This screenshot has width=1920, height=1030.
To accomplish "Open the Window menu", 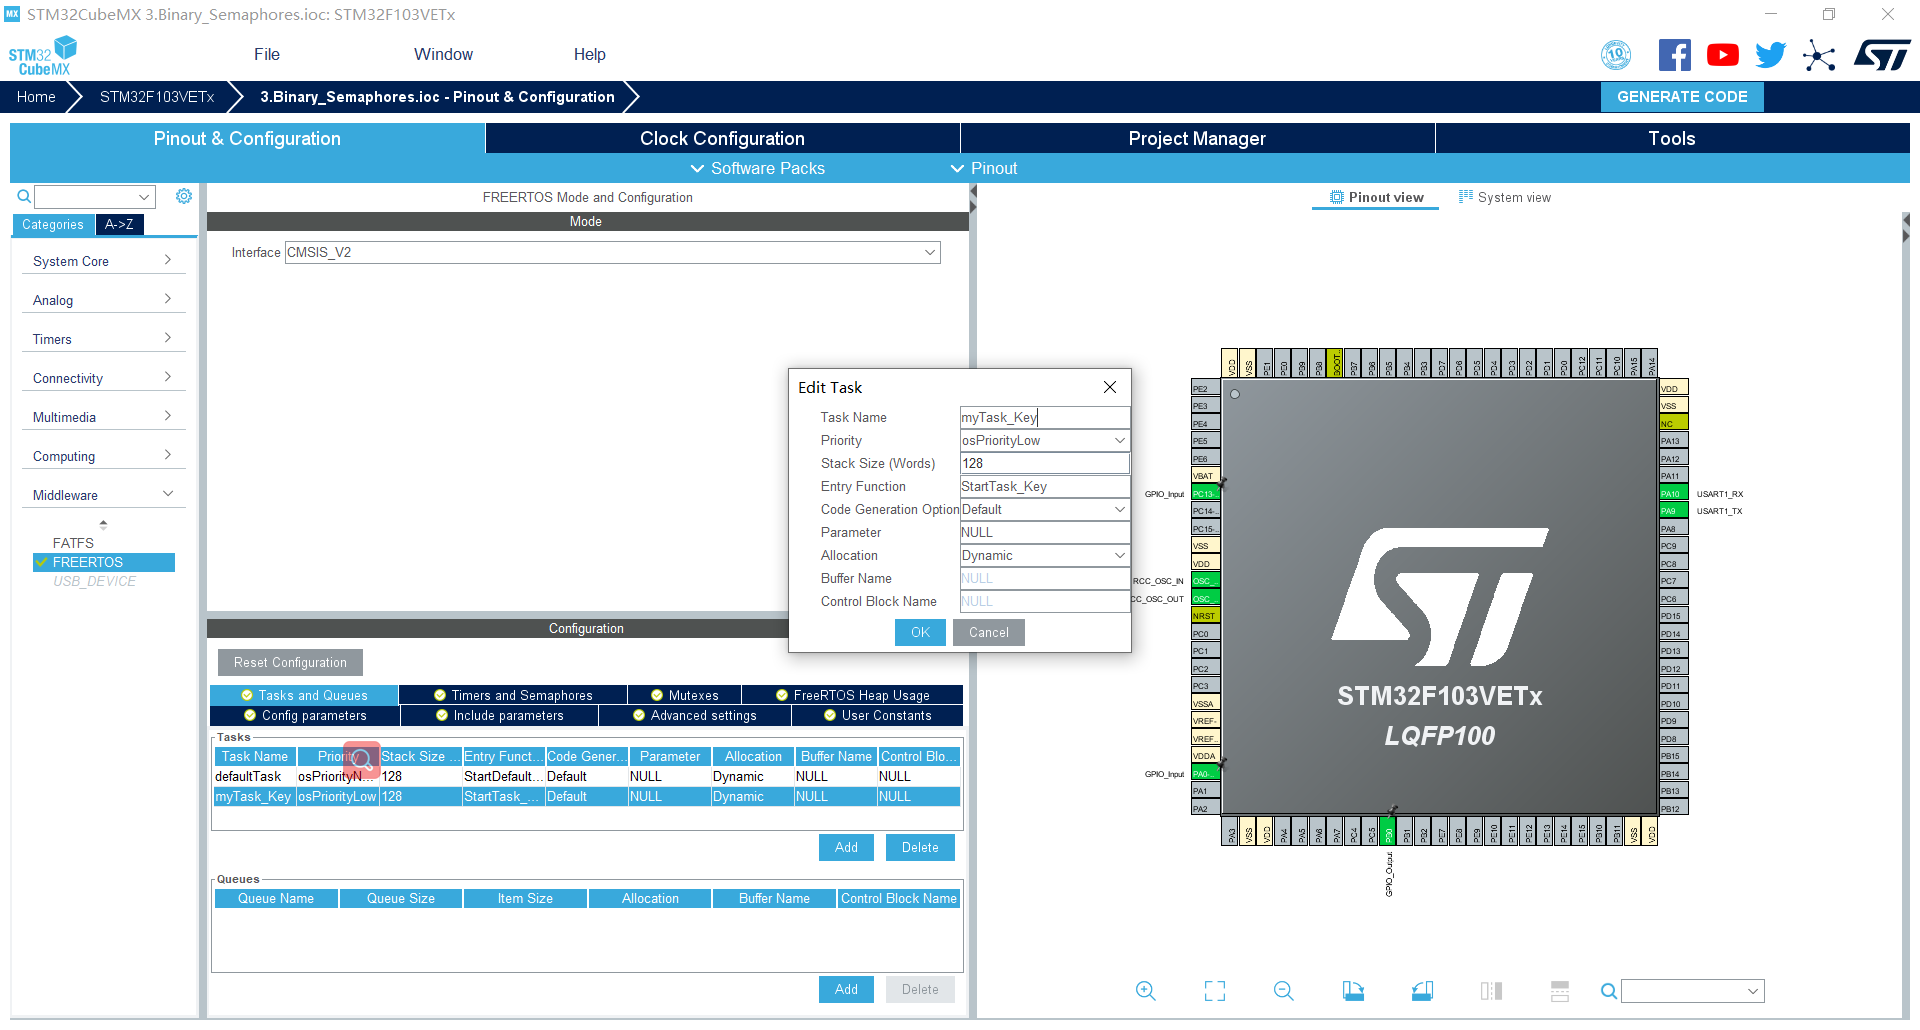I will pyautogui.click(x=443, y=54).
